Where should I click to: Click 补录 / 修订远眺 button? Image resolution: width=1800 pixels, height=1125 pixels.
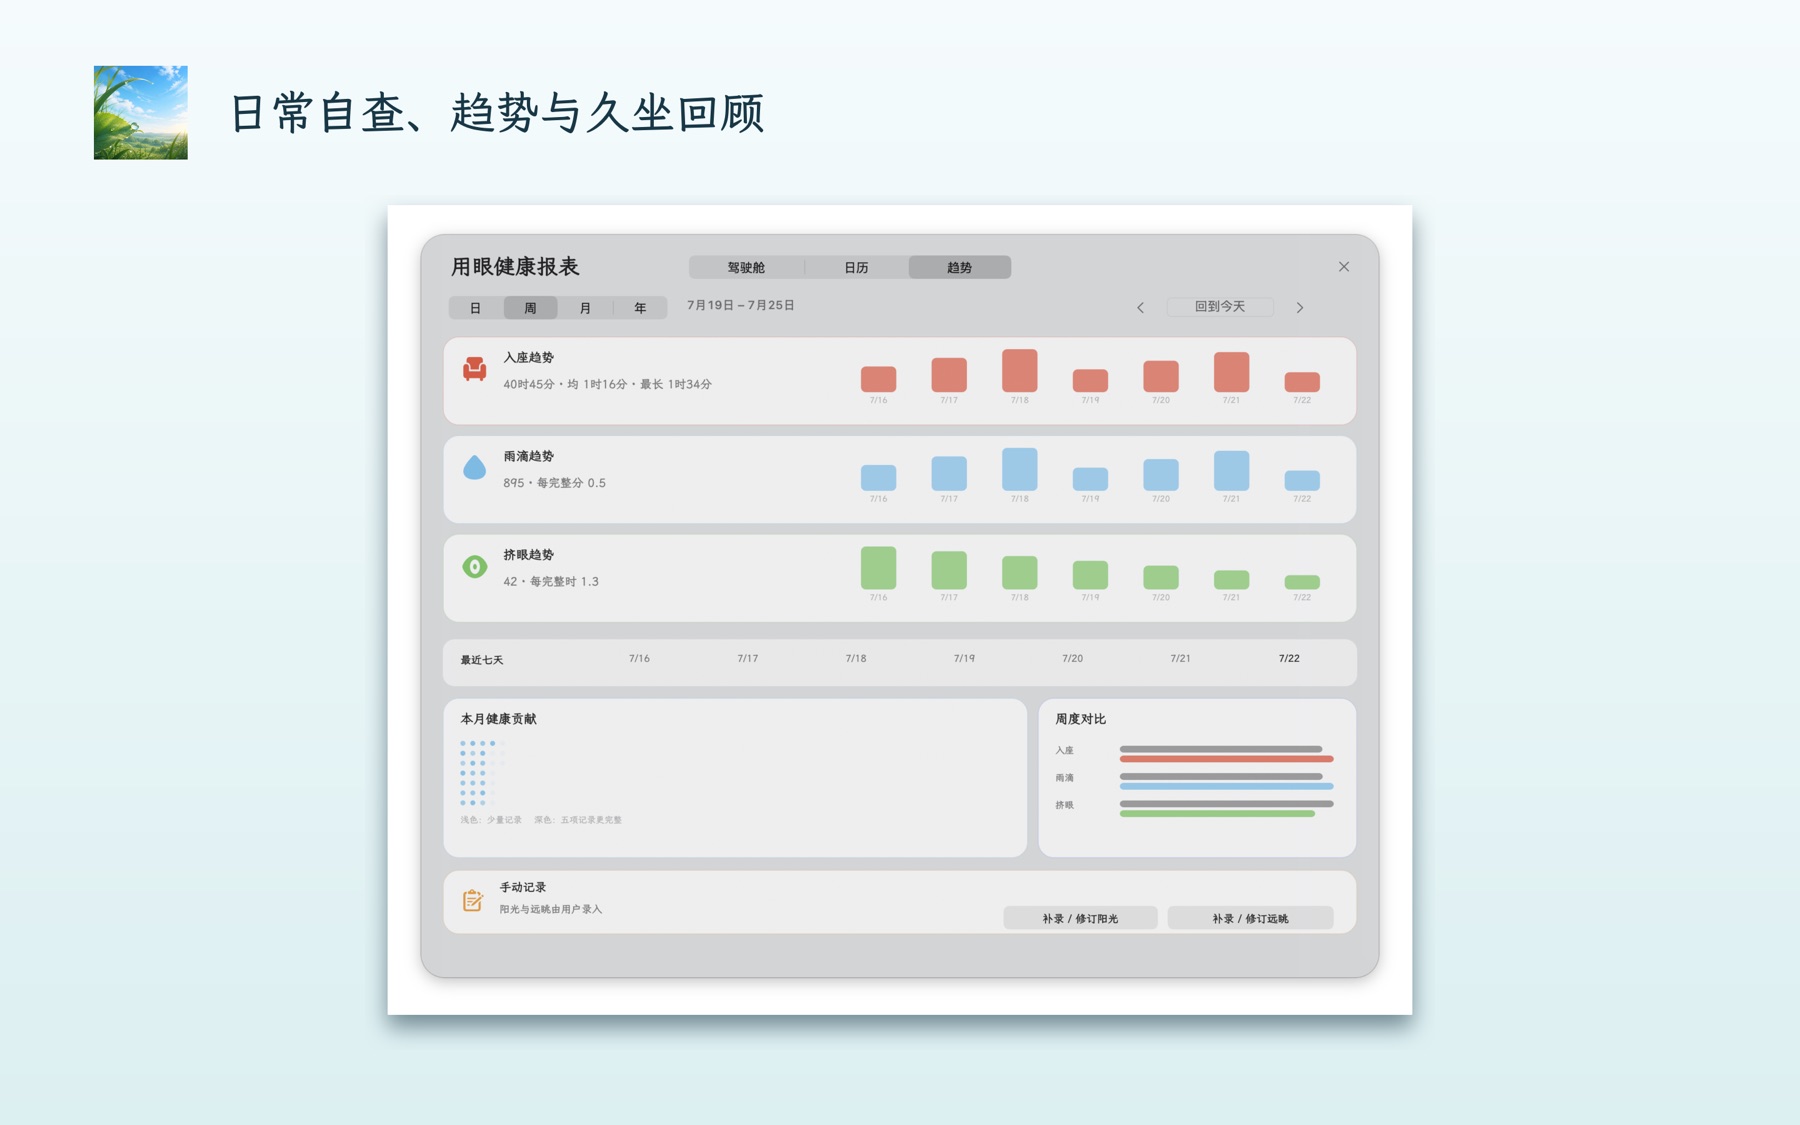[1250, 918]
